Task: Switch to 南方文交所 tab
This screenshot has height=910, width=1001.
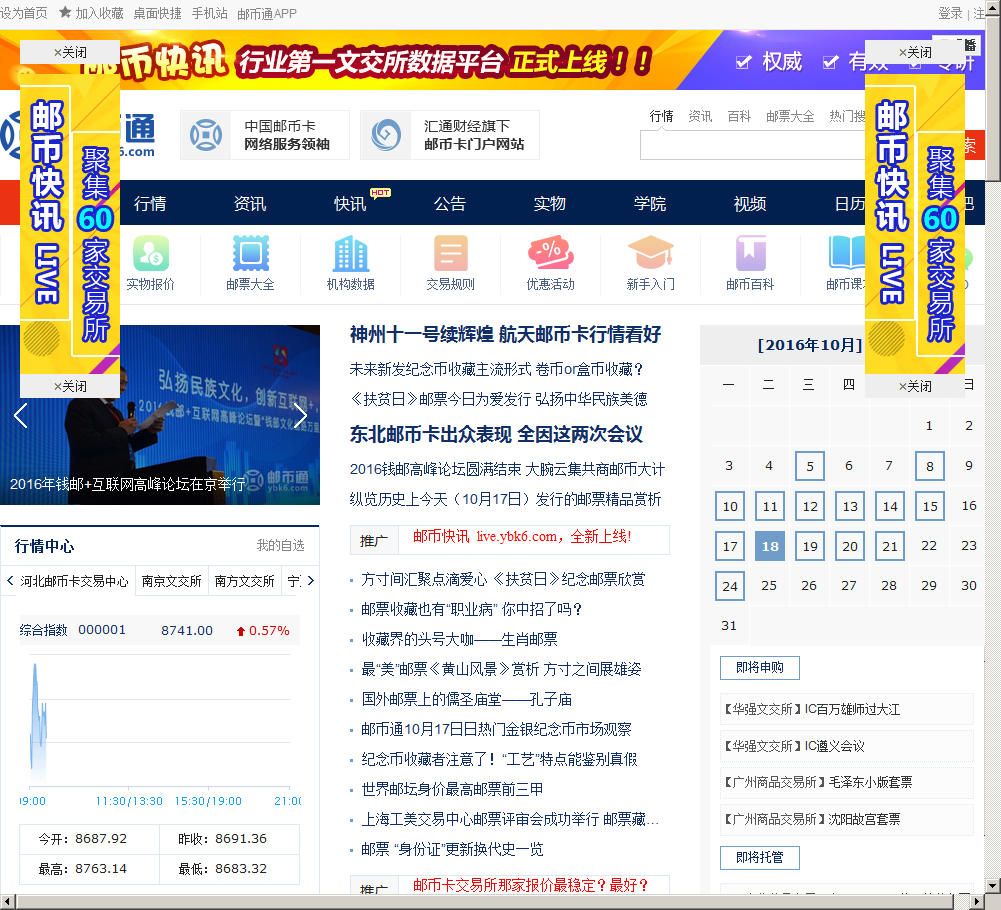Action: click(245, 581)
